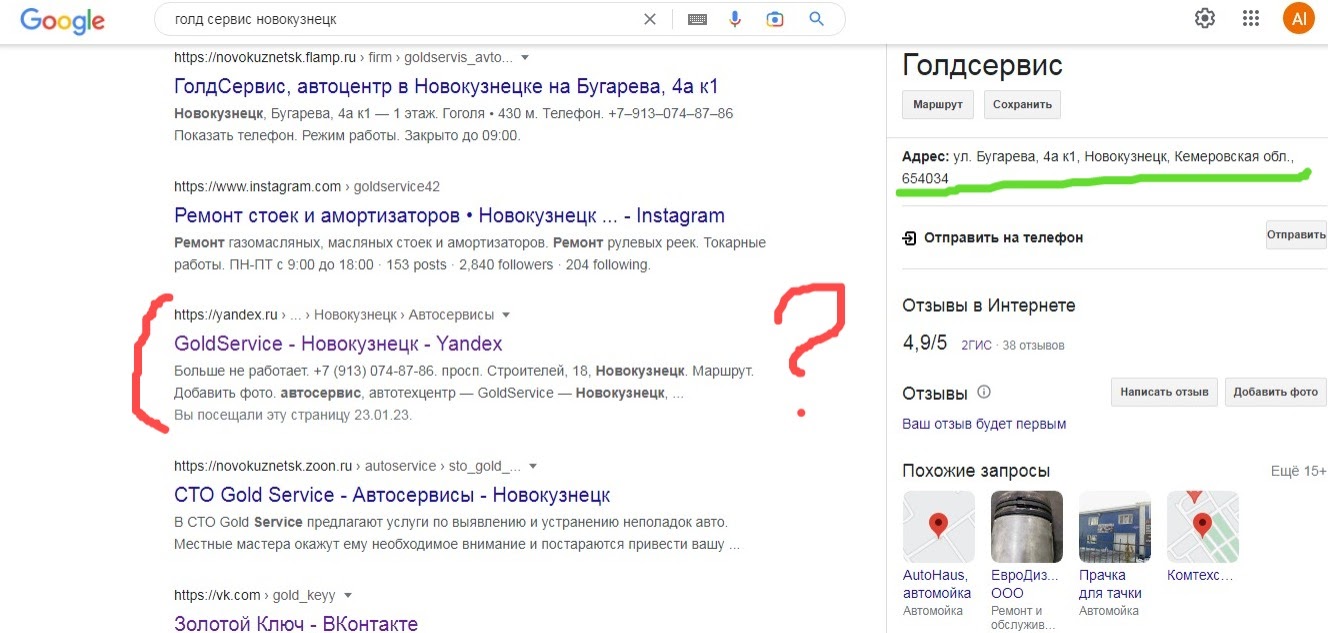This screenshot has height=633, width=1328.
Task: Click the 4,9/5 rating value
Action: [x=925, y=343]
